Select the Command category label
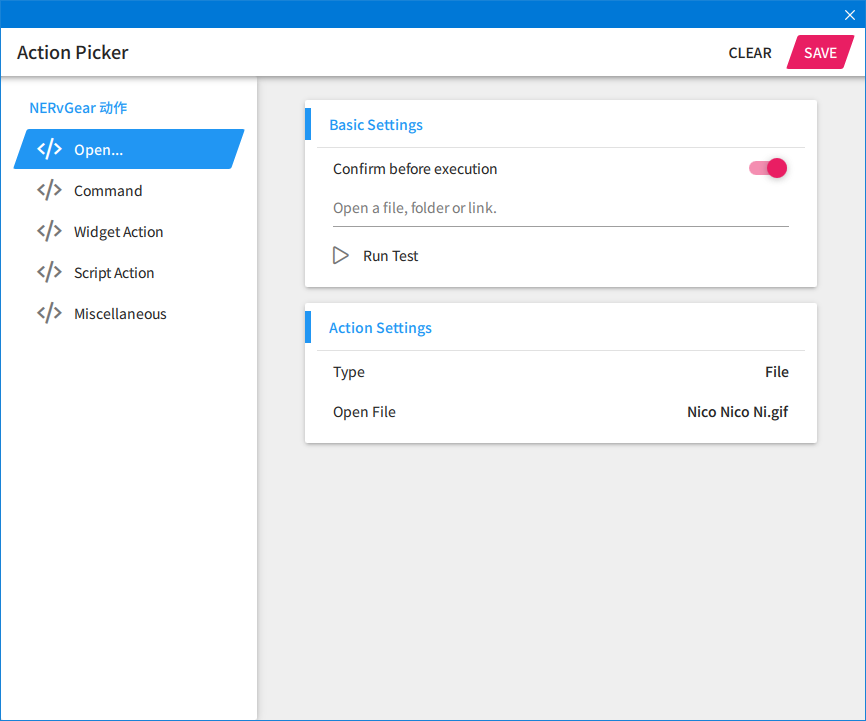This screenshot has width=866, height=721. coord(108,191)
